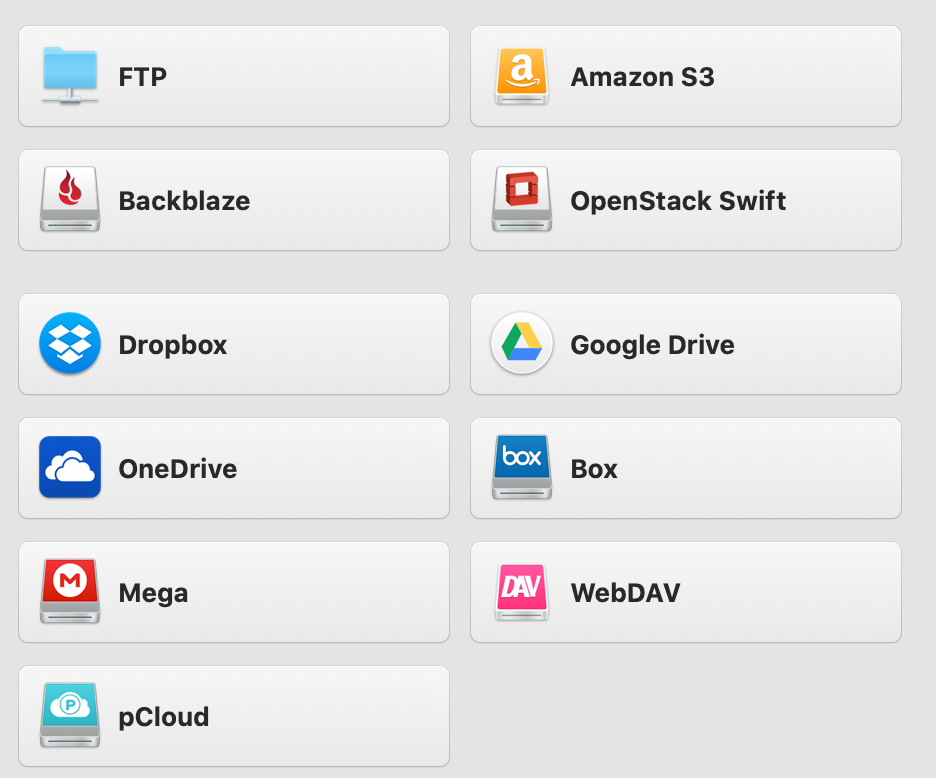Choose the pCloud connection button
The height and width of the screenshot is (778, 936).
tap(234, 716)
